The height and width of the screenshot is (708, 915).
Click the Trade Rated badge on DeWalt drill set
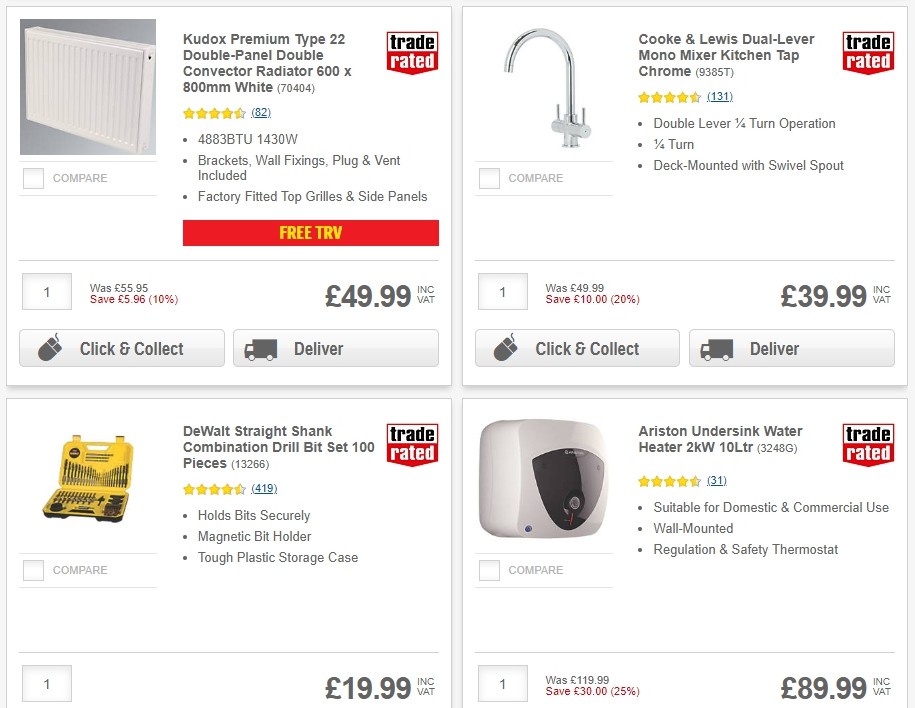[412, 443]
